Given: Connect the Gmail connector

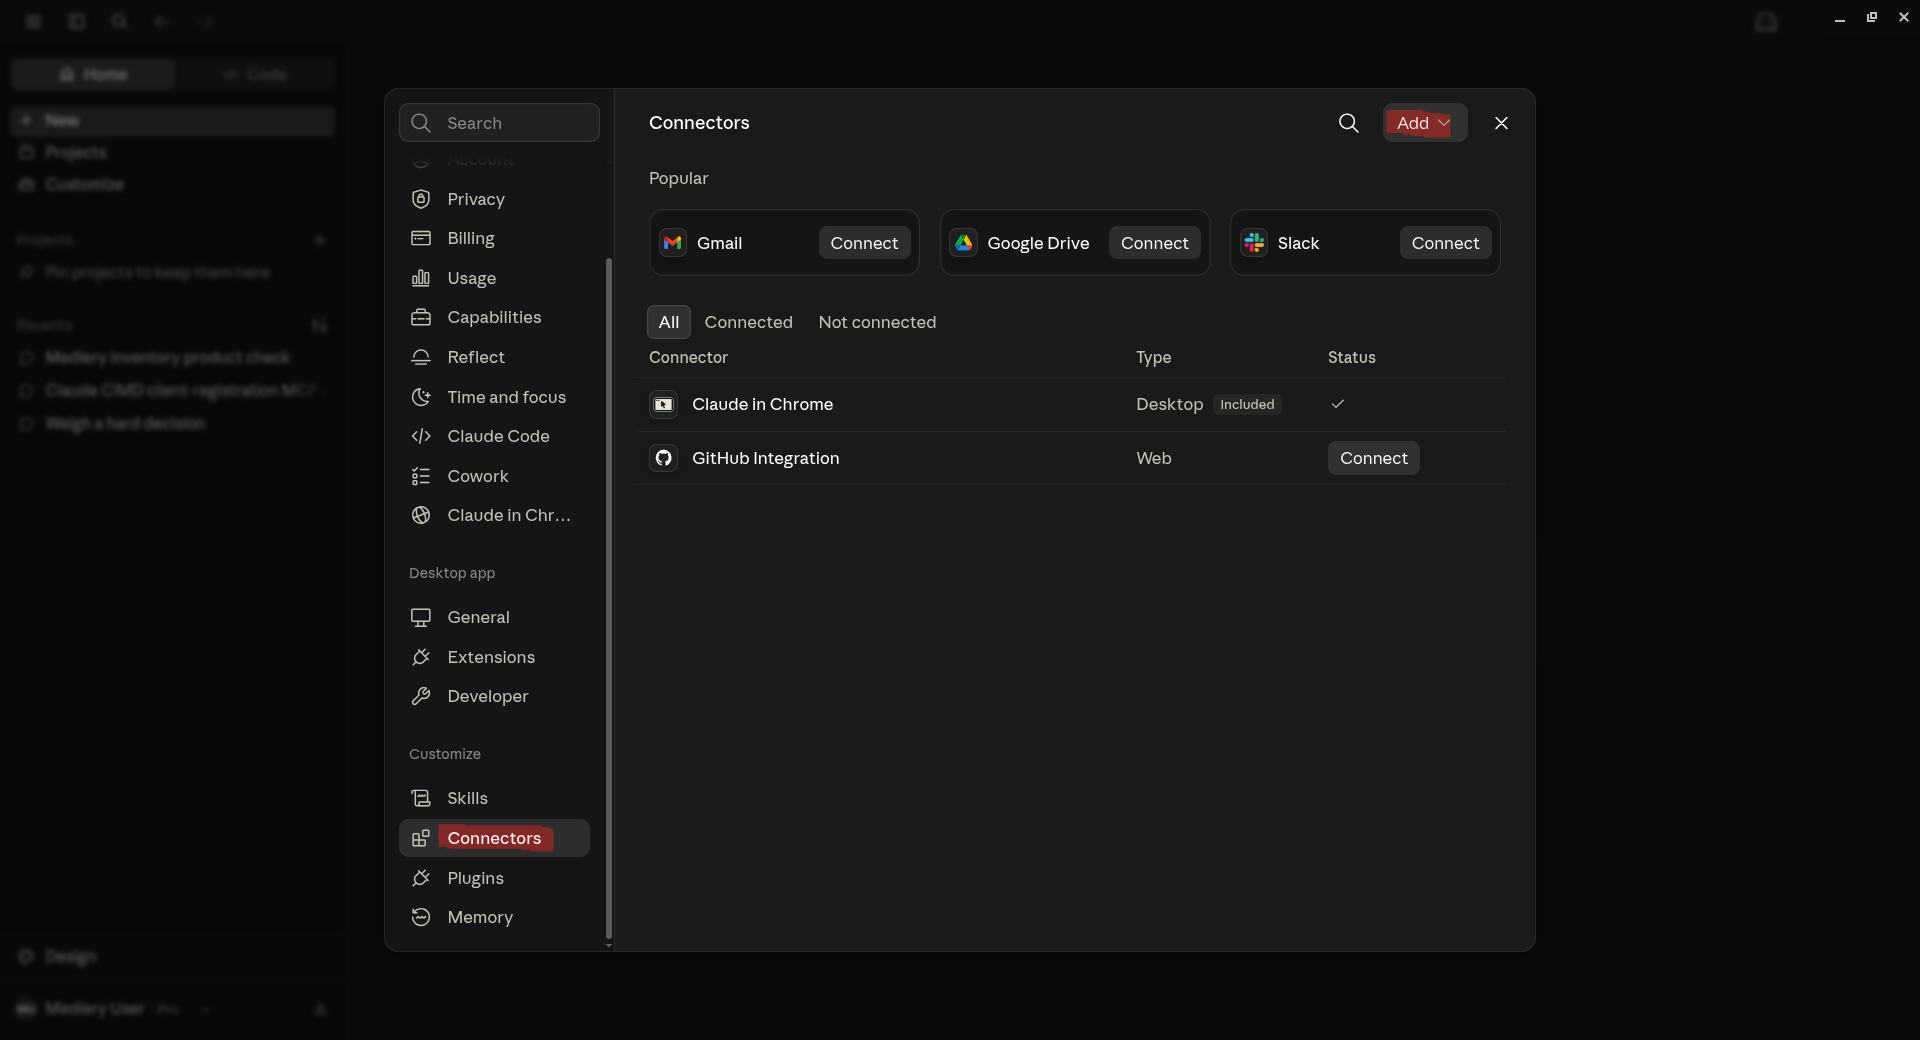Looking at the screenshot, I should click(864, 243).
